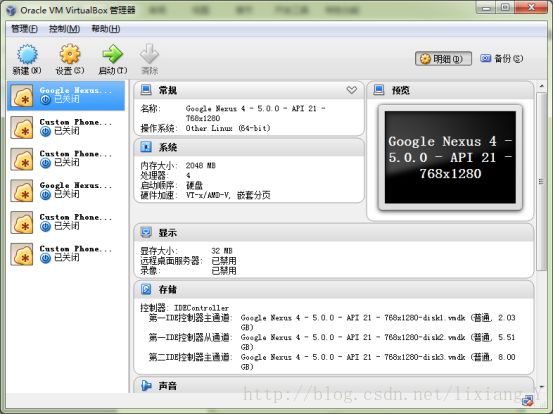Click the 存储 (Storage) section icon

pos(146,289)
